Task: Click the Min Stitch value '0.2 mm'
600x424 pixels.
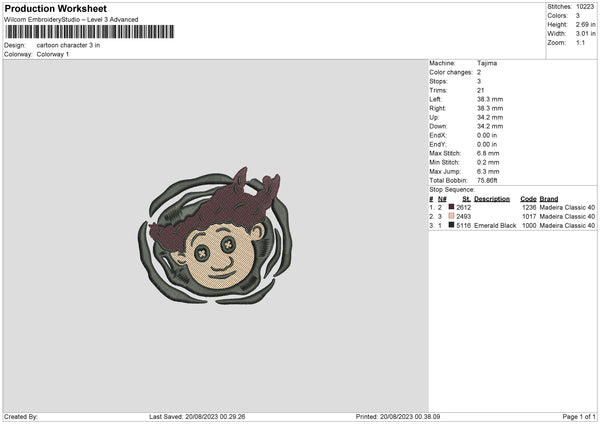Action: (x=488, y=162)
